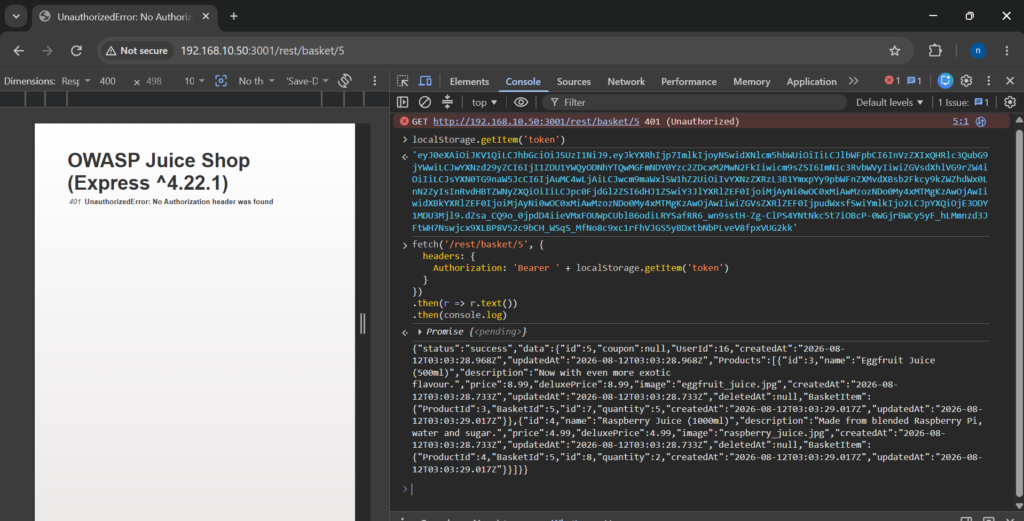Viewport: 1024px width, 521px height.
Task: Open the Chrome three-dot browser menu
Action: click(1006, 50)
